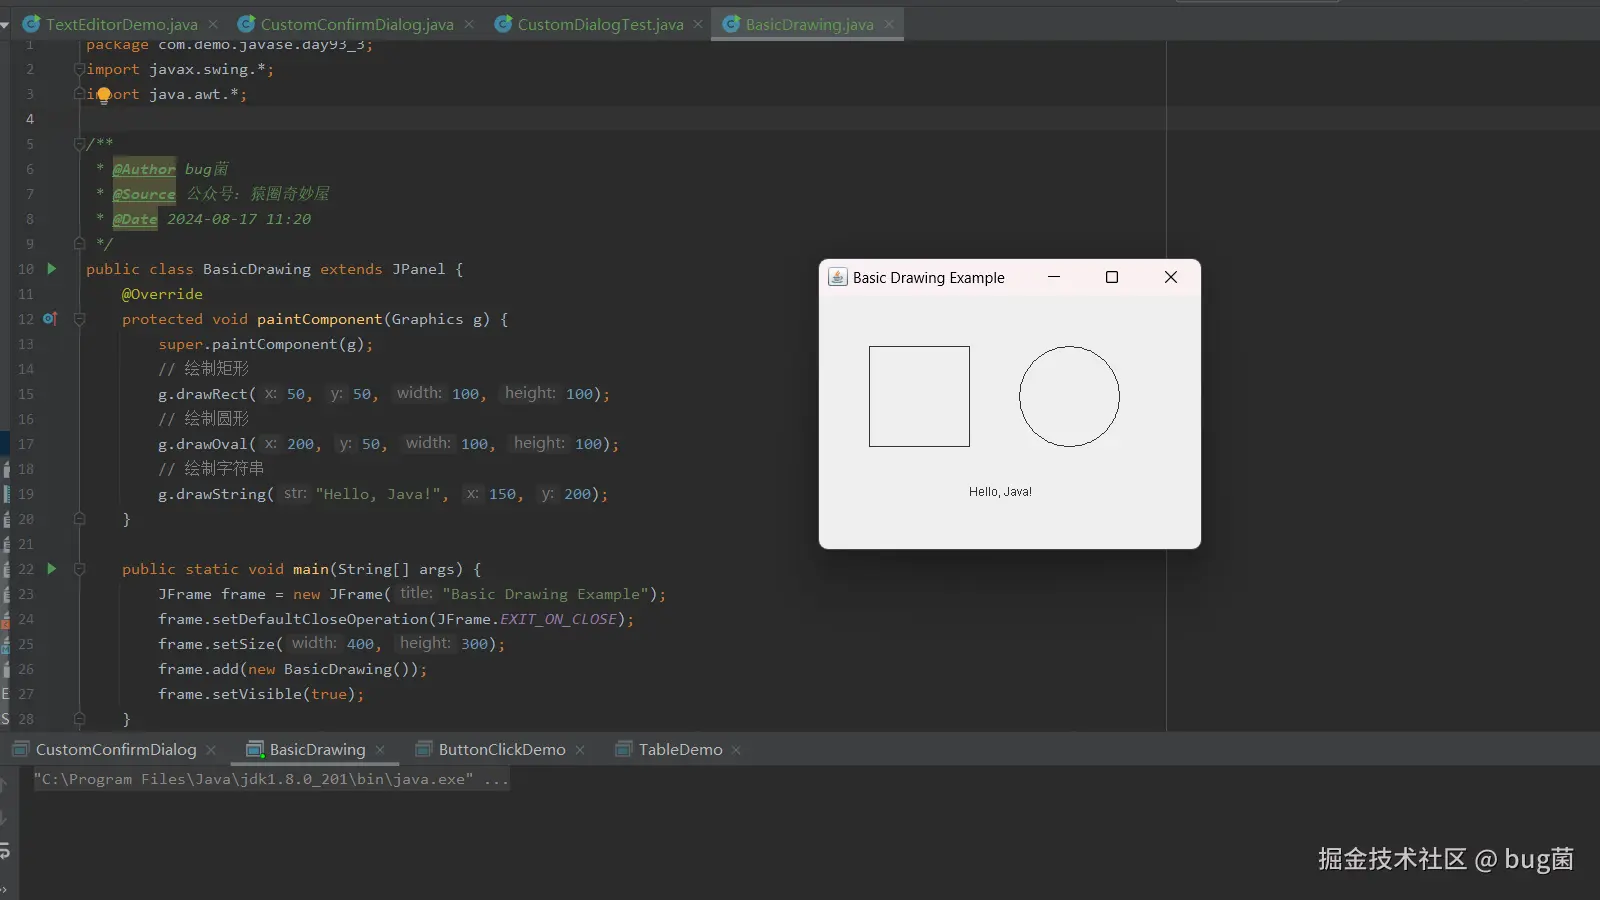Open the TextEditorDemo.java tab
This screenshot has width=1600, height=900.
(121, 24)
